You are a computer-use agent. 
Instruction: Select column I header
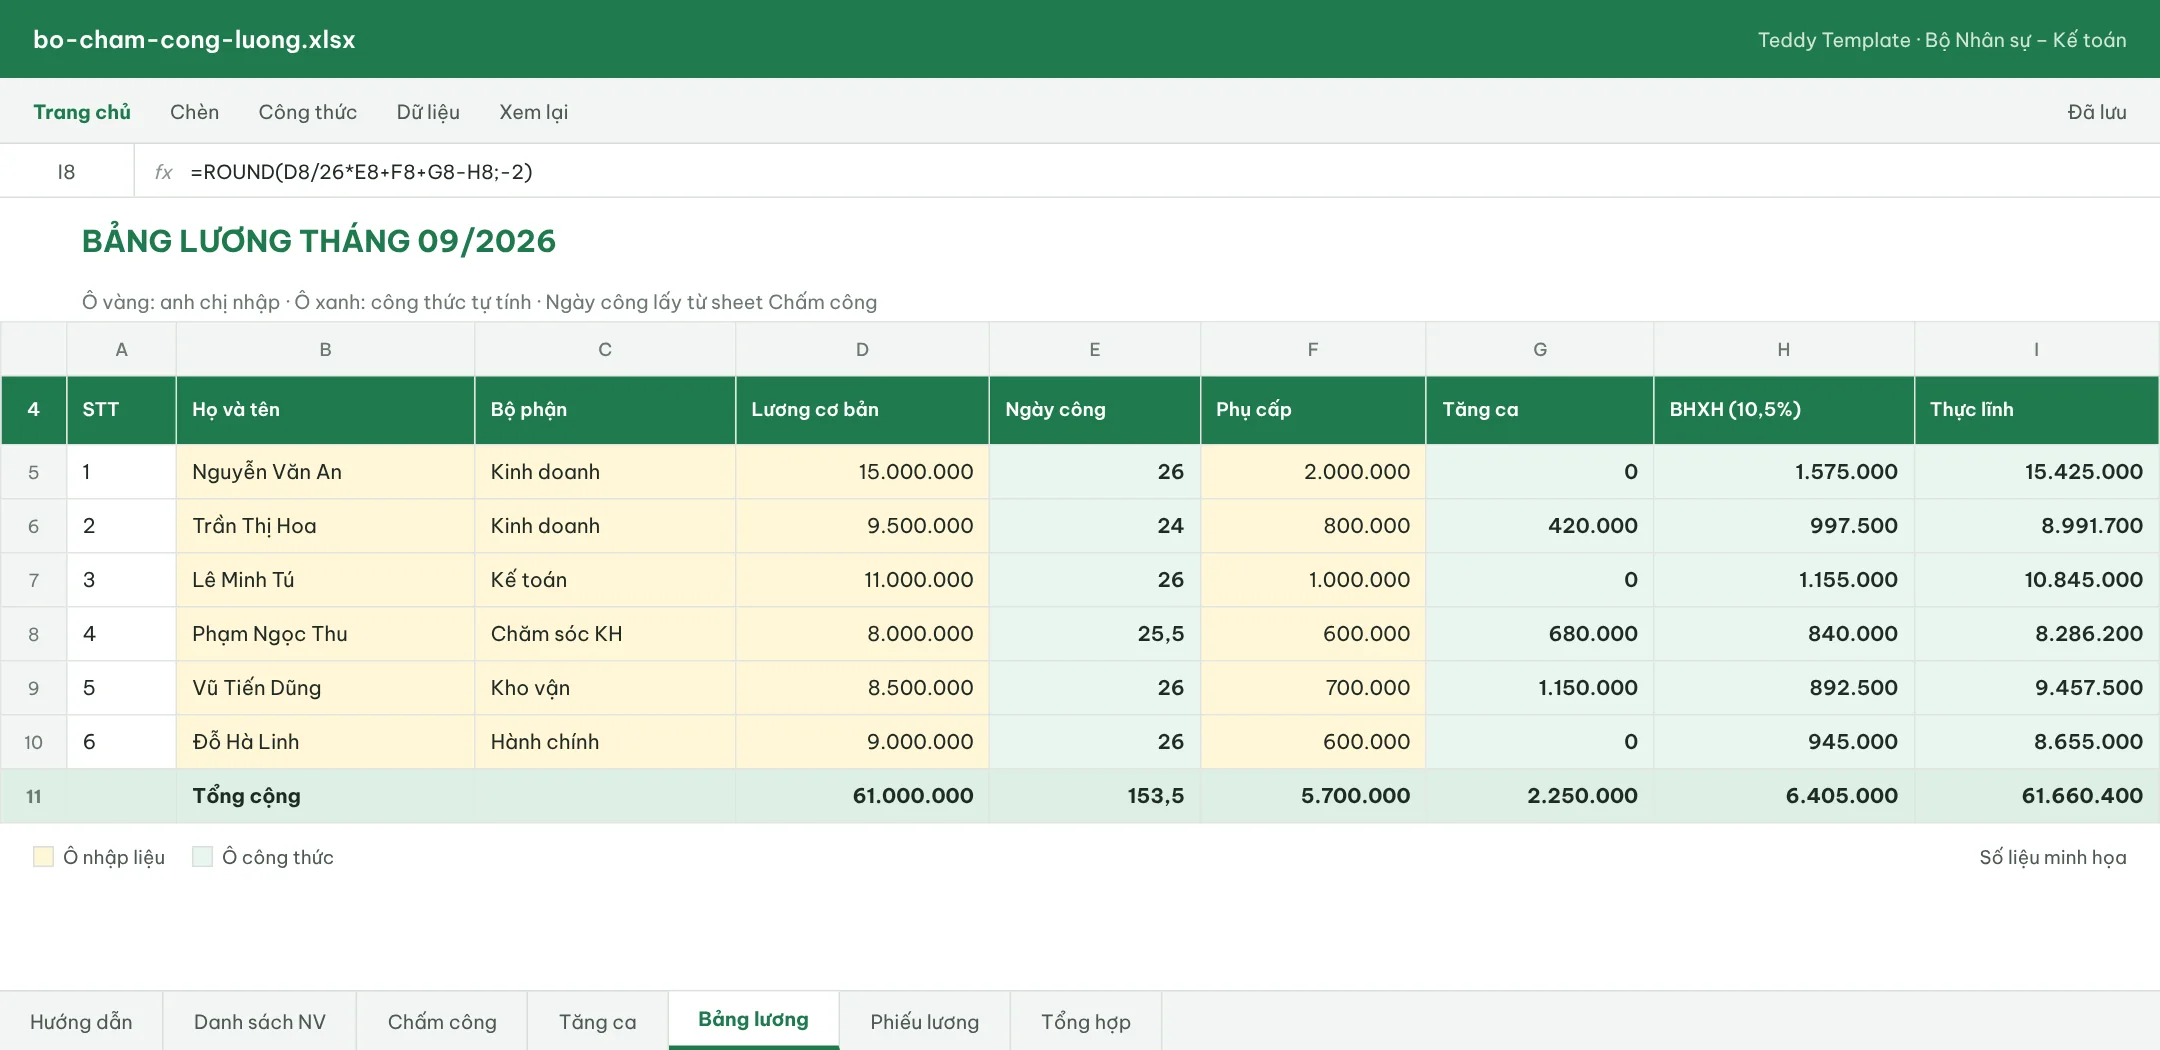click(2036, 350)
